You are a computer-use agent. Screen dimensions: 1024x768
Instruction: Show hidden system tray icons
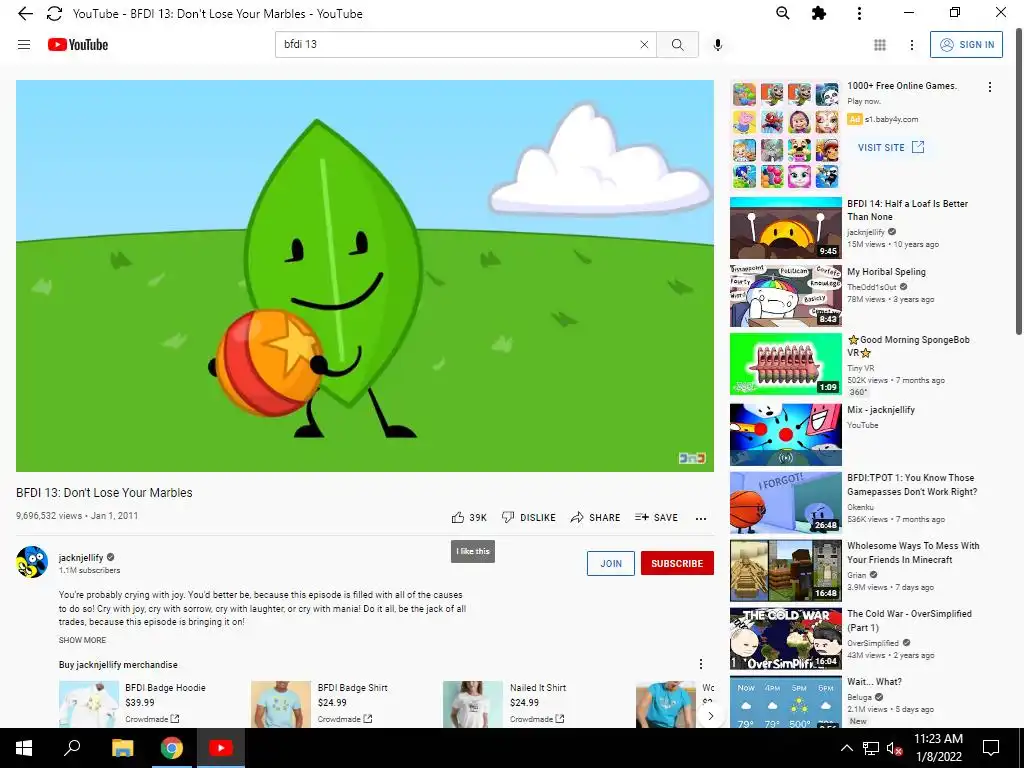point(846,748)
